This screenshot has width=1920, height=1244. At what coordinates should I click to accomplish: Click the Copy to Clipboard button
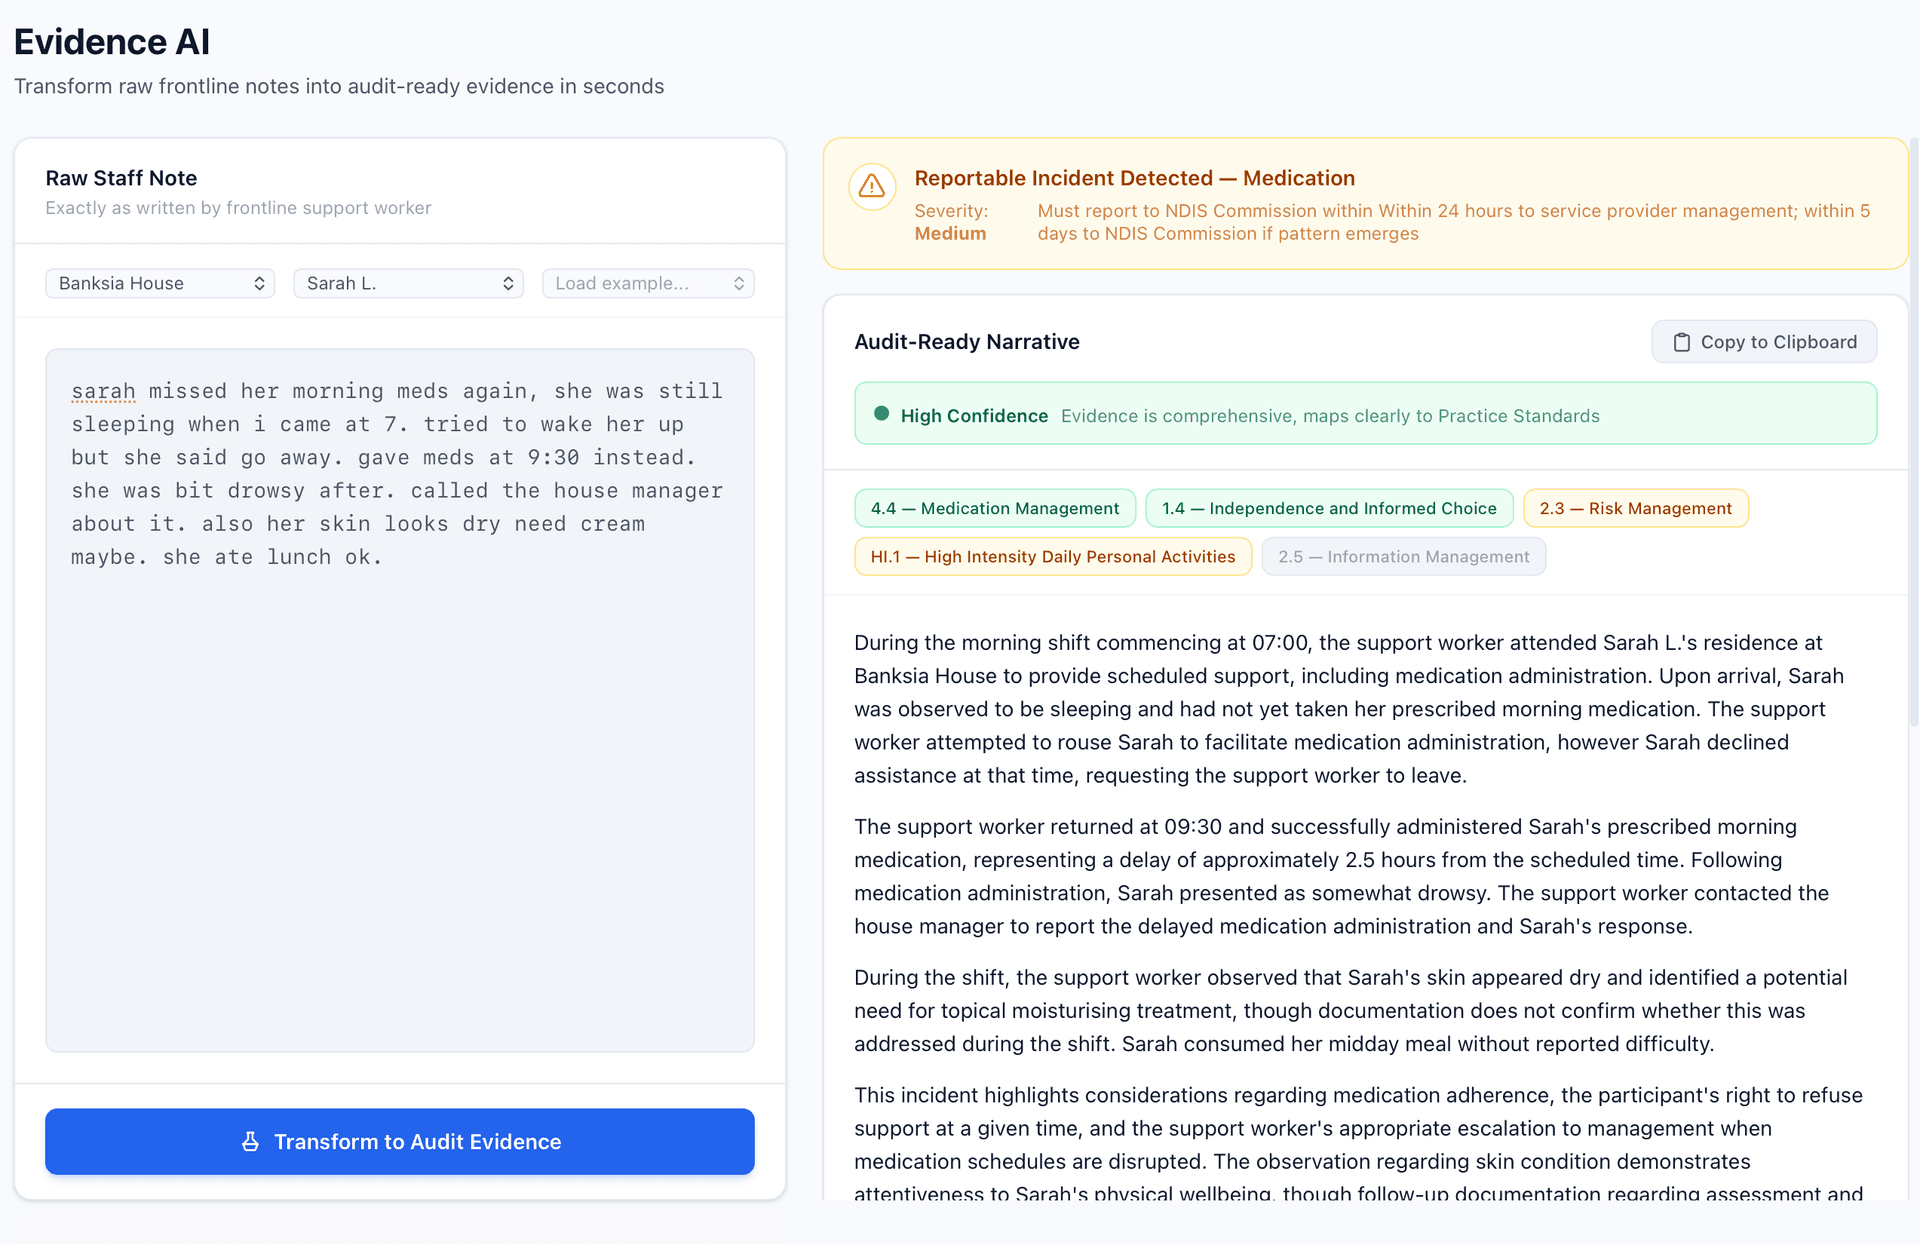coord(1764,341)
